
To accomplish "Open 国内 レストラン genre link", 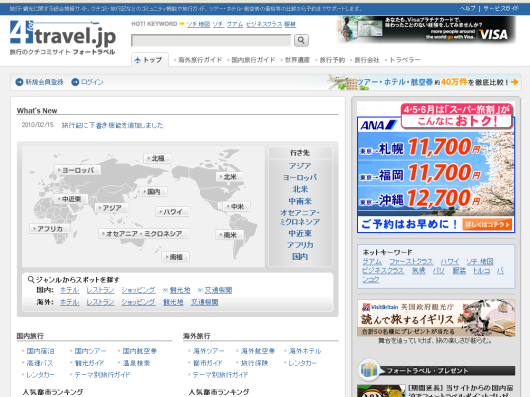I will point(100,290).
